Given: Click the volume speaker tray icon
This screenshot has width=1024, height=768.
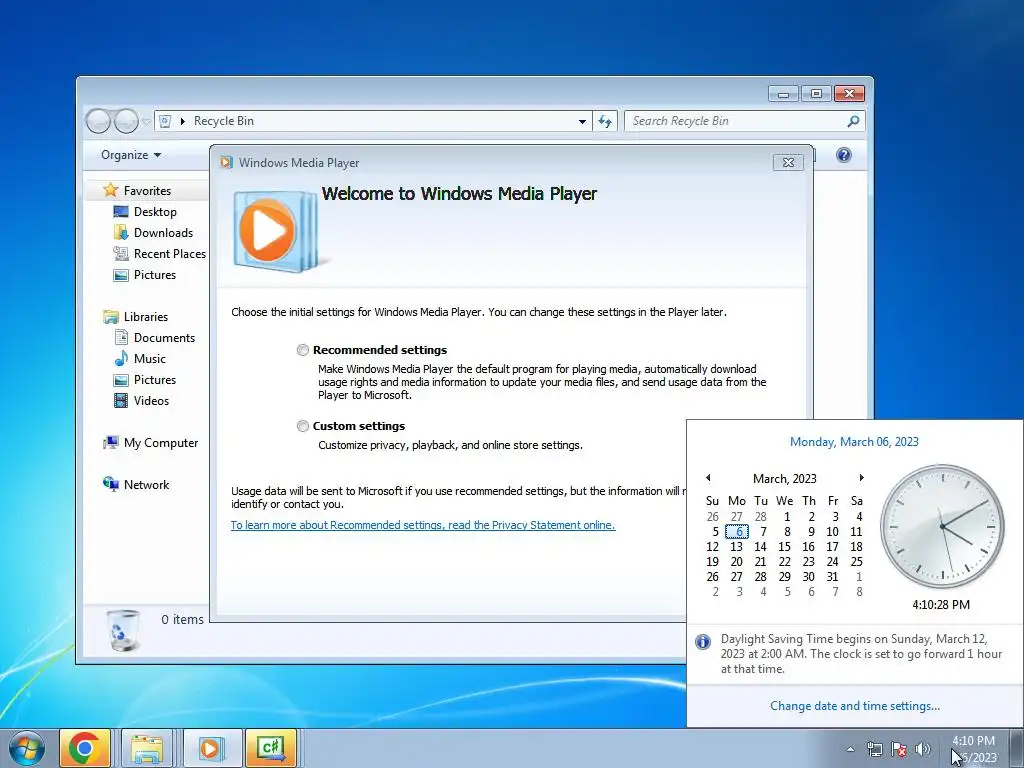Looking at the screenshot, I should 922,749.
